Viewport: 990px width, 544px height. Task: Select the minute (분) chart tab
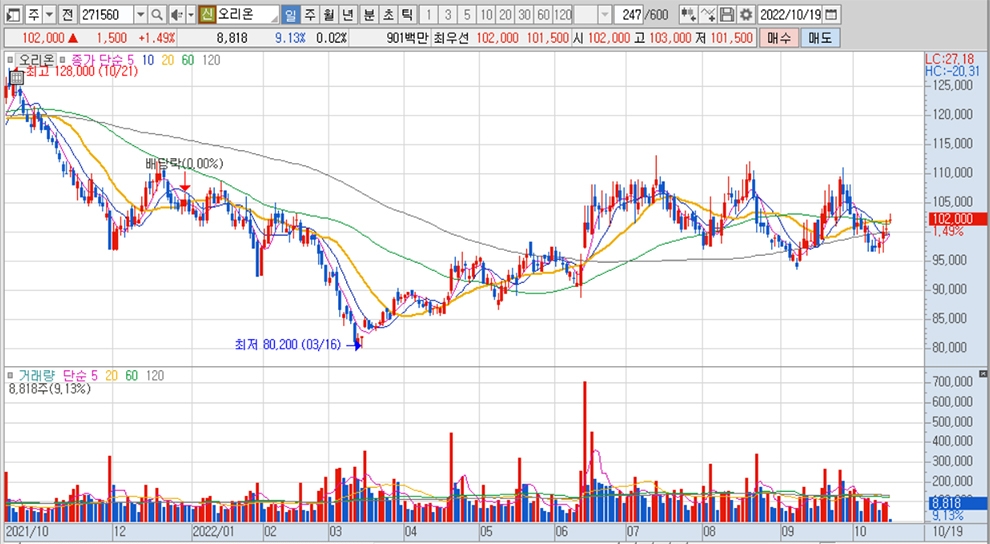click(368, 15)
